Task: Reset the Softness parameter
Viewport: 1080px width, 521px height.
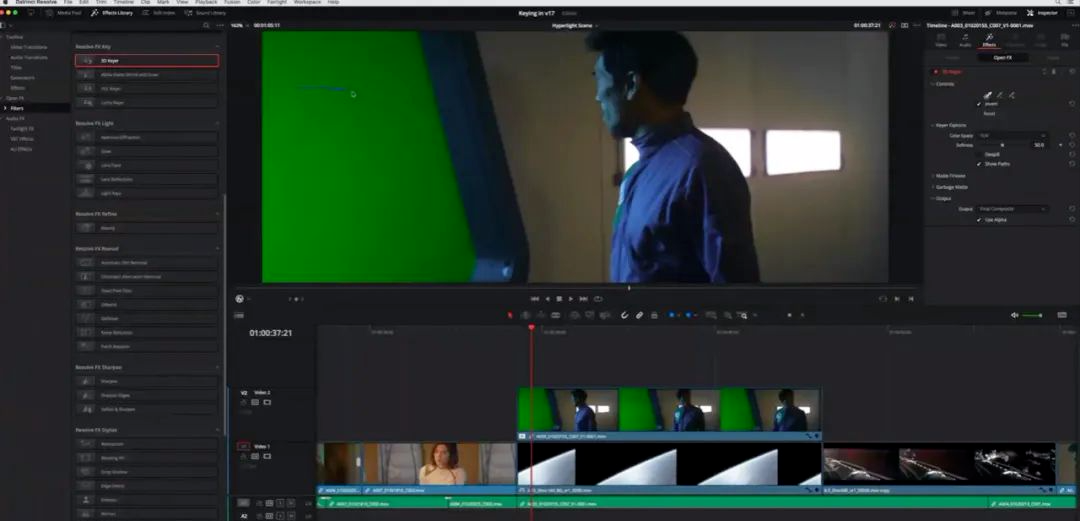Action: point(1072,145)
